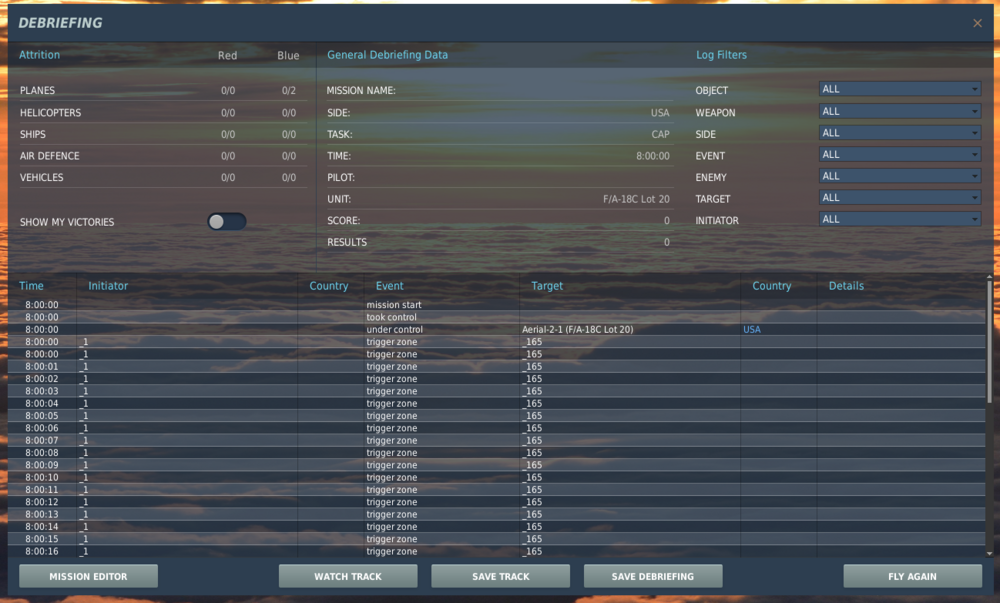The height and width of the screenshot is (603, 1000).
Task: Click the AIR DEFENCE attrition row label
Action: click(50, 156)
